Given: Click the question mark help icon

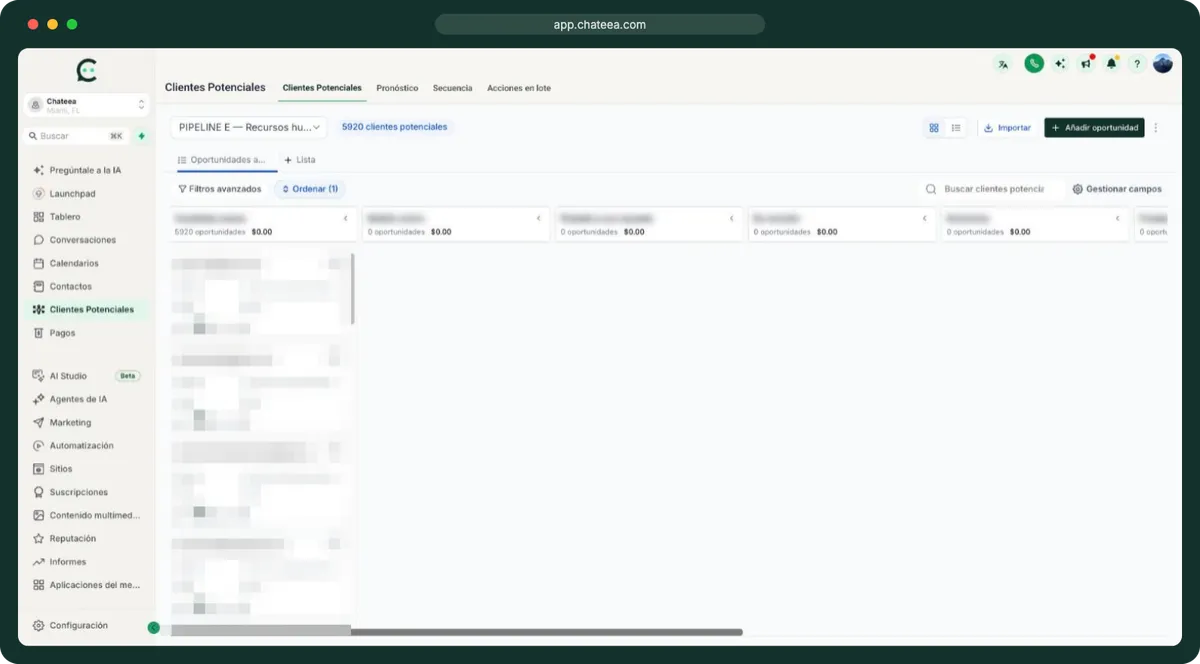Looking at the screenshot, I should pos(1137,64).
